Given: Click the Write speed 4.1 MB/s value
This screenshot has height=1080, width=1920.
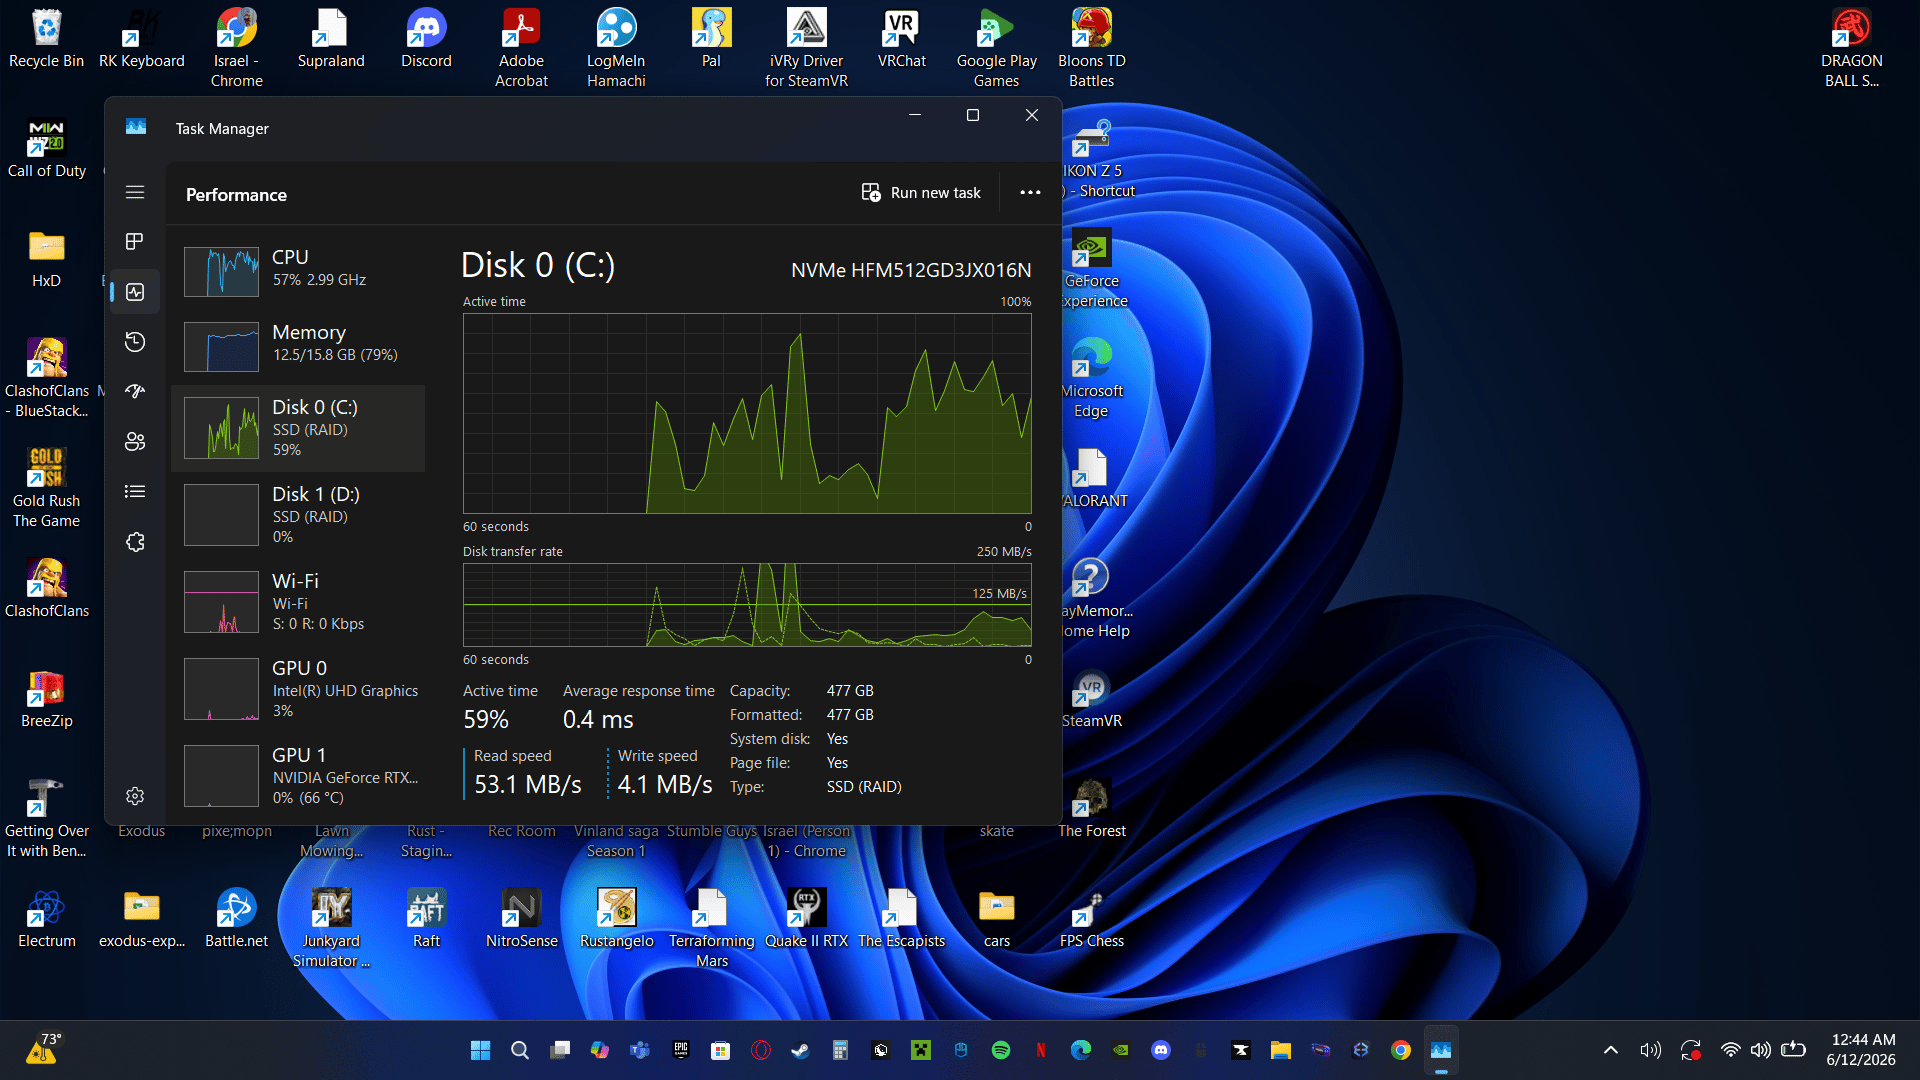Looking at the screenshot, I should [665, 784].
